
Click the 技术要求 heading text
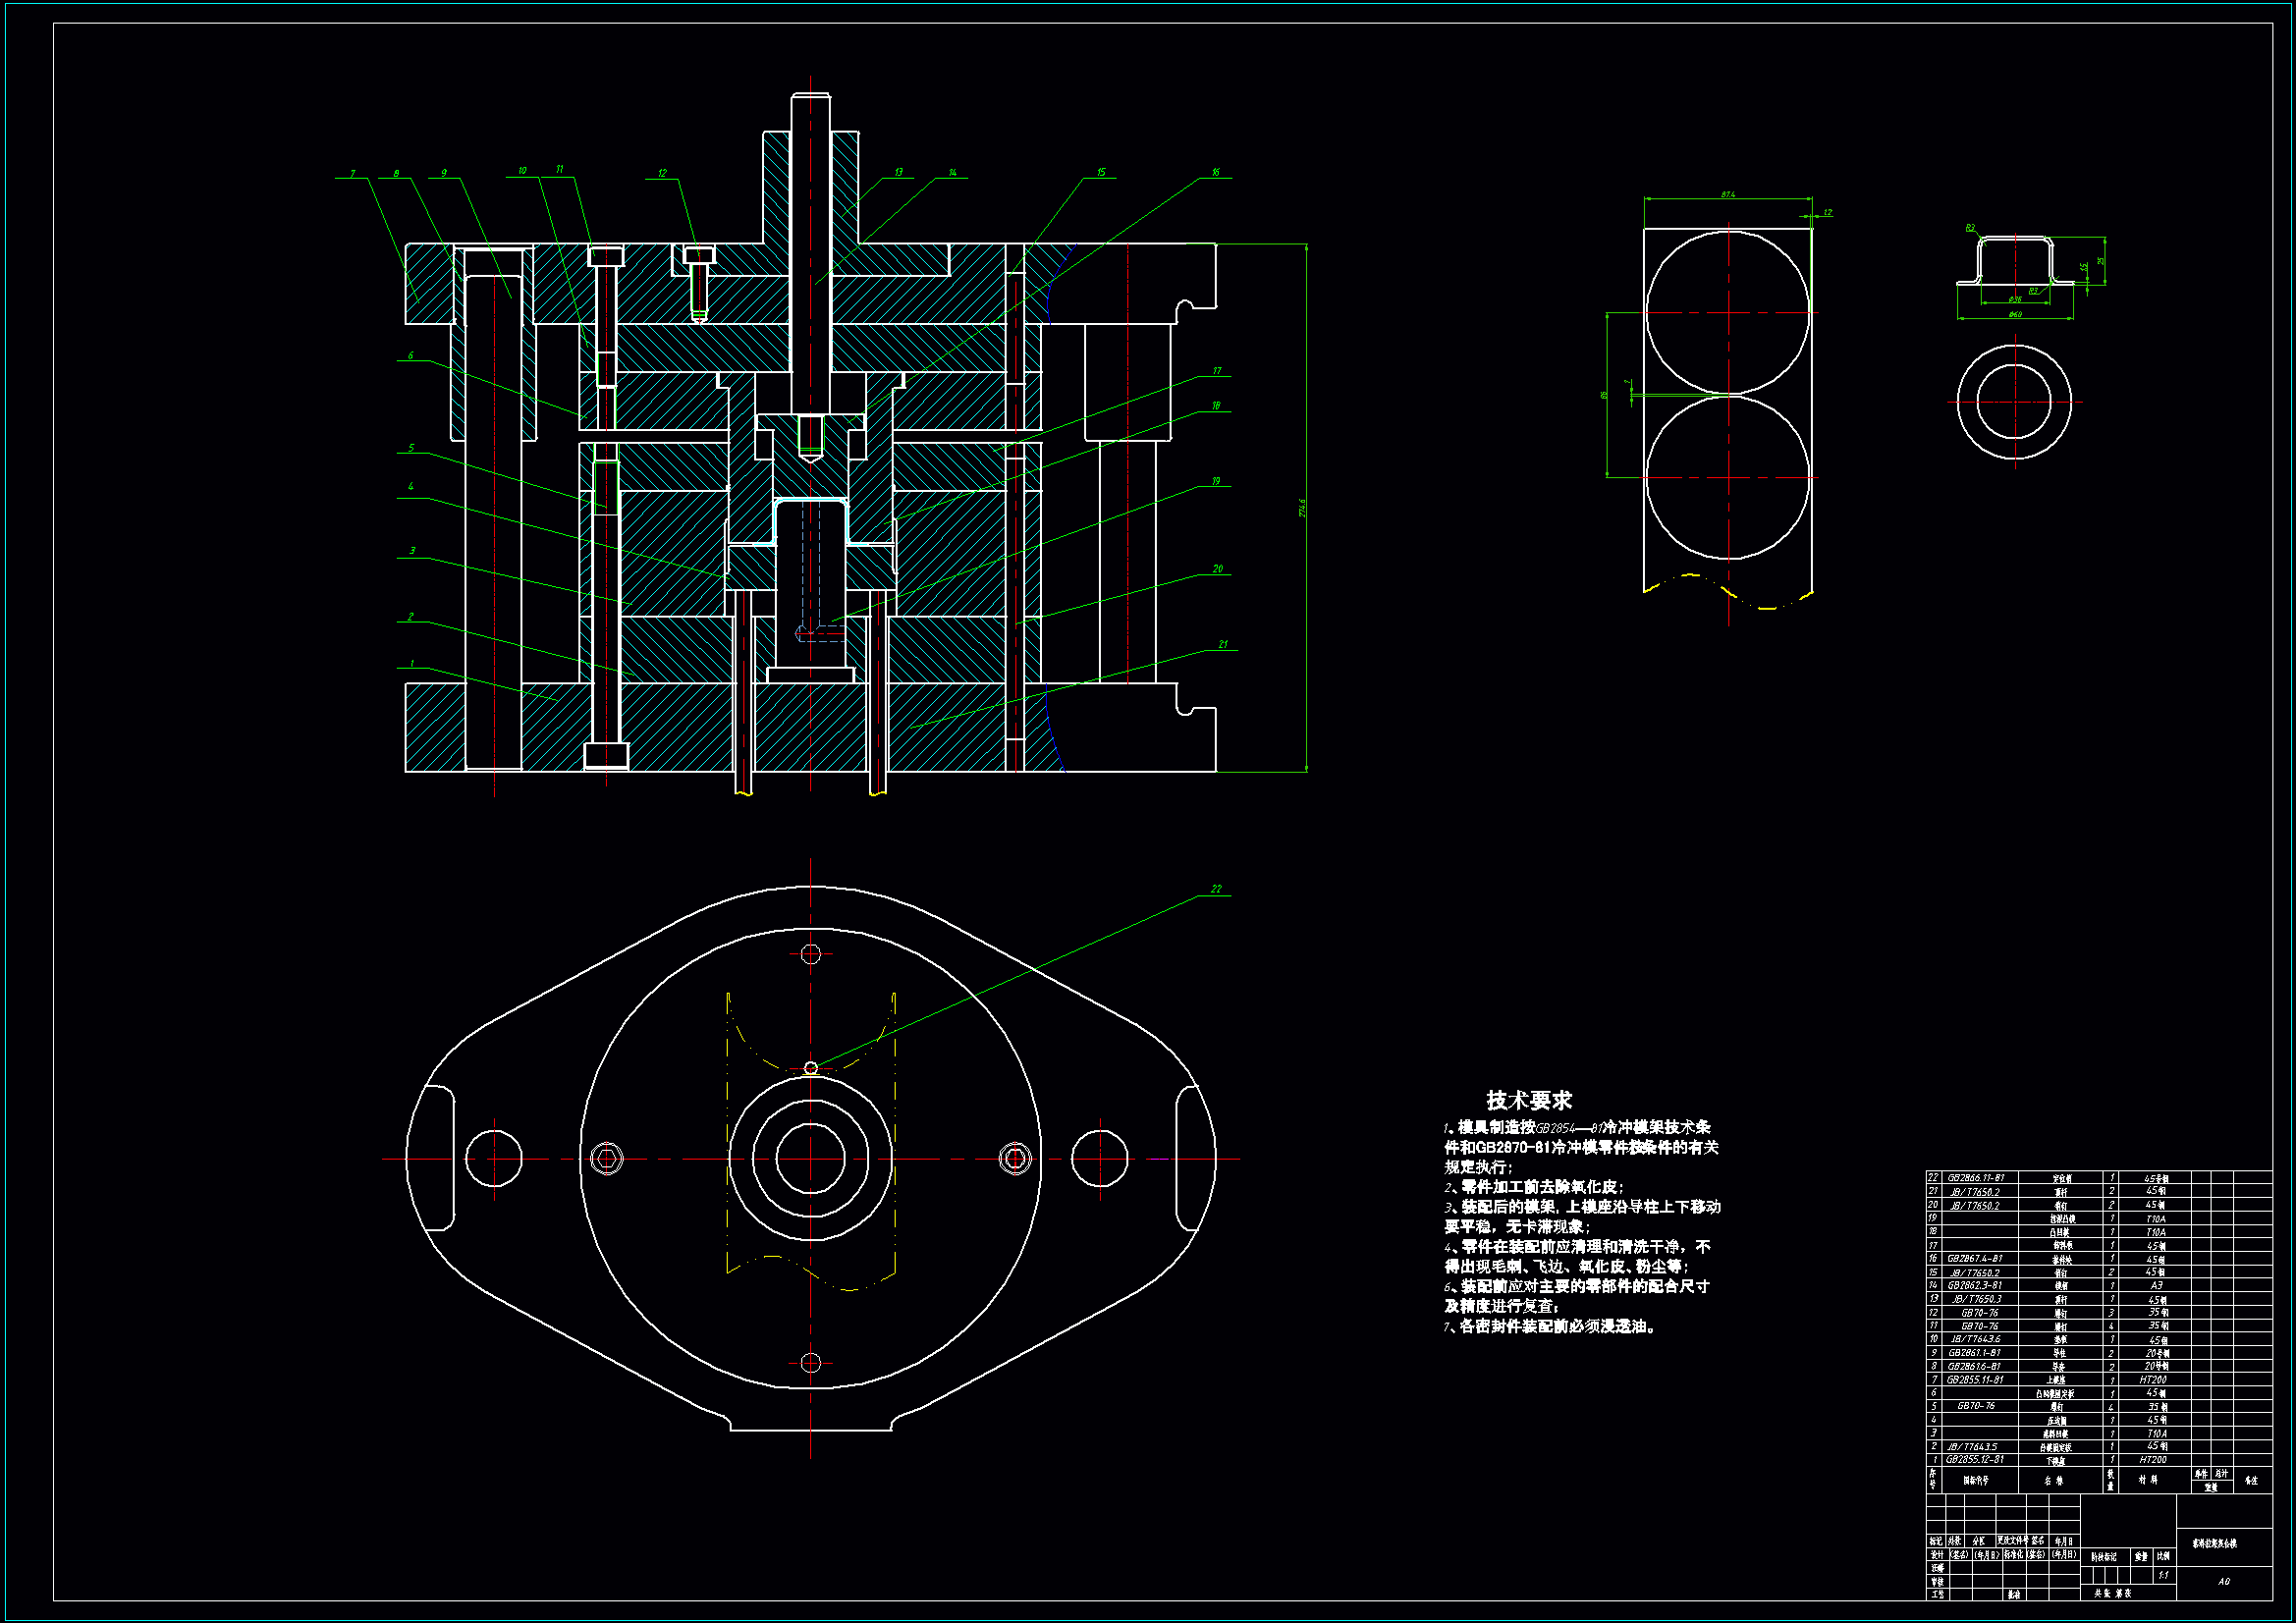point(1528,1101)
